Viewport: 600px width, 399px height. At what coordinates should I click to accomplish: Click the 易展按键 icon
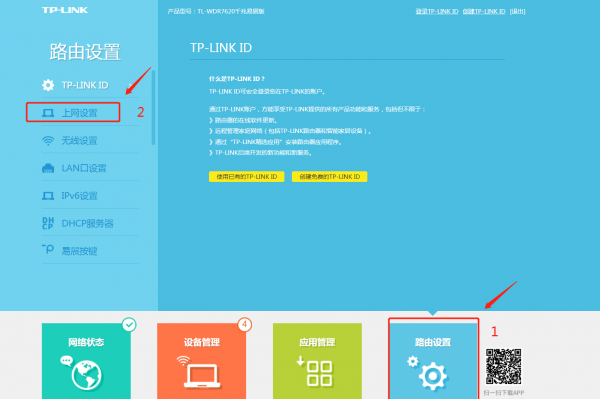click(x=48, y=249)
